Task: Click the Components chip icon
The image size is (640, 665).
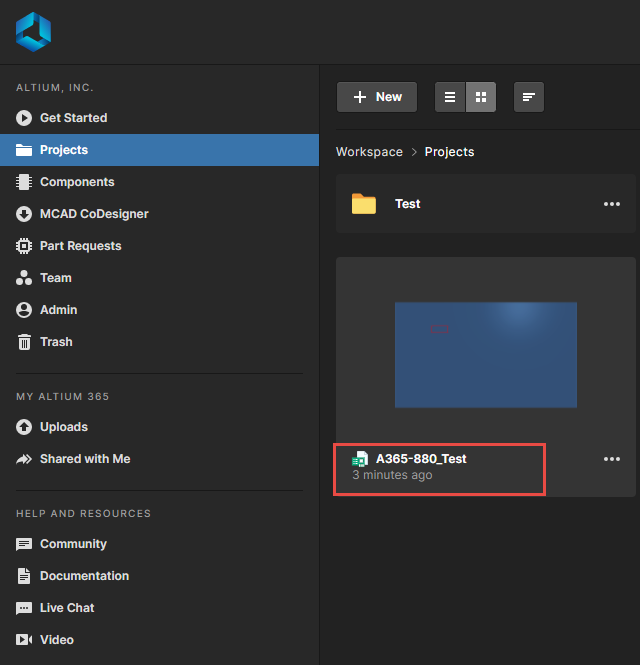Action: pyautogui.click(x=24, y=182)
